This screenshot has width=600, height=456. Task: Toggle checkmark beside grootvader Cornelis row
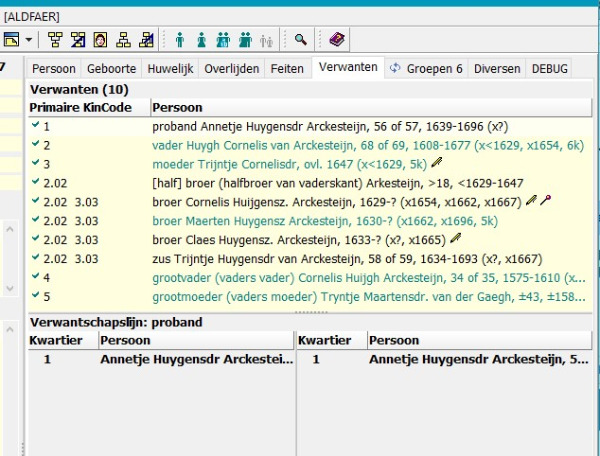pos(35,277)
